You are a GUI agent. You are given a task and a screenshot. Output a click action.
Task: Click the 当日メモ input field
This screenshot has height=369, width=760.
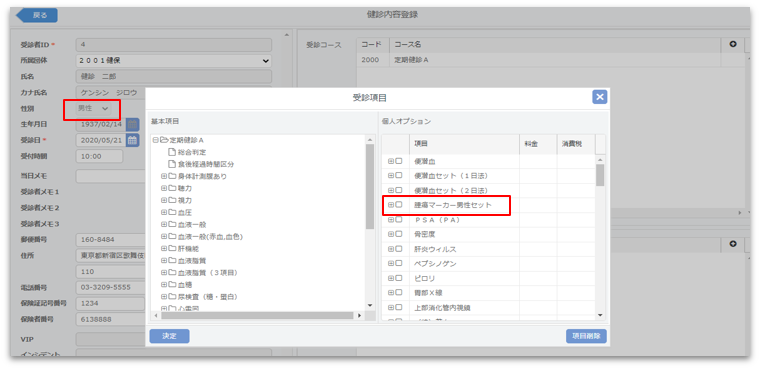(111, 176)
